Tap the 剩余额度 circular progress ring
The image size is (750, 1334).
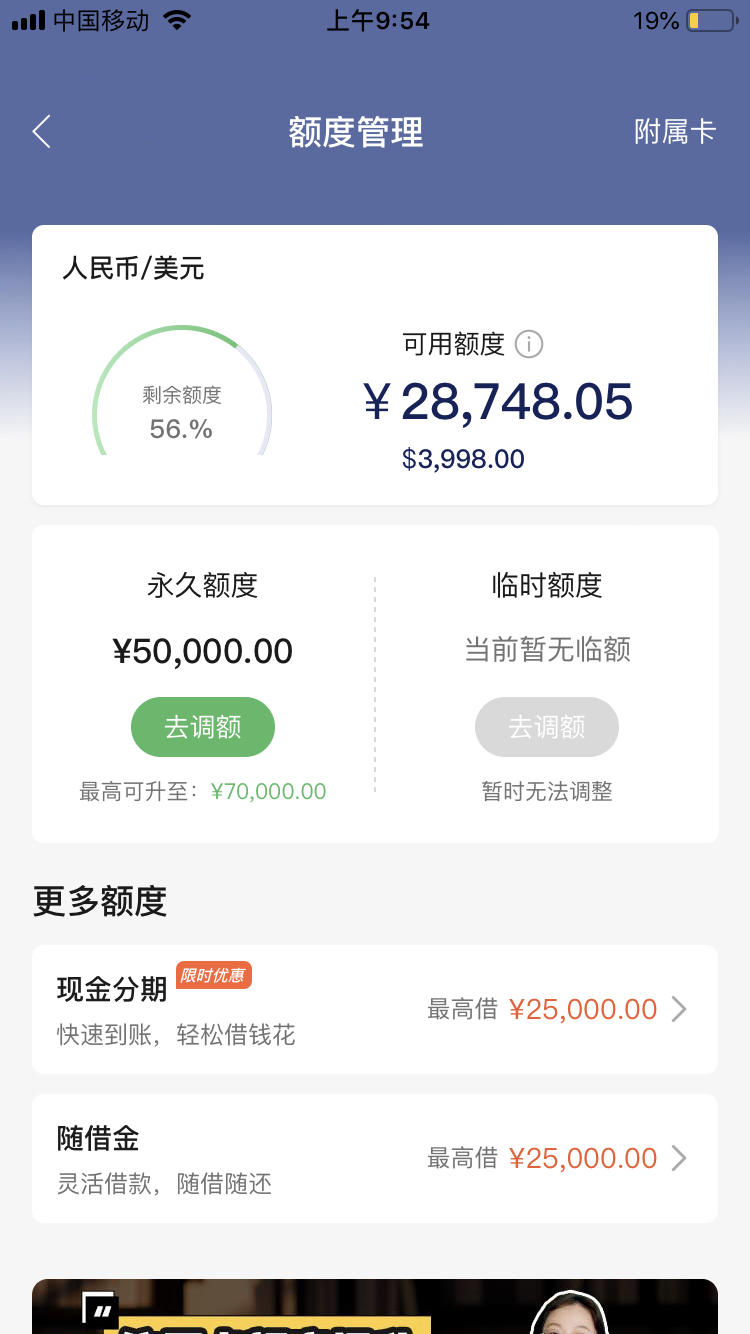182,392
